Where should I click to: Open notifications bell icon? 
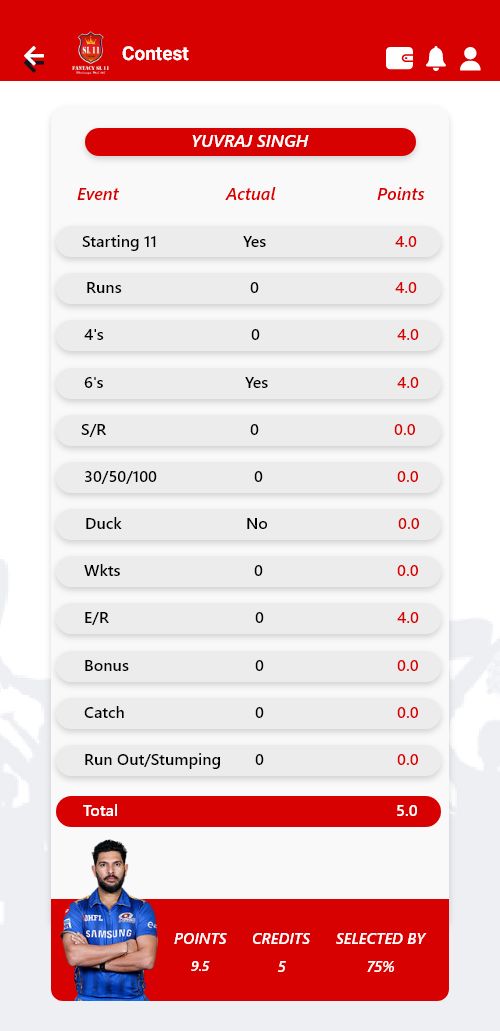pyautogui.click(x=436, y=58)
